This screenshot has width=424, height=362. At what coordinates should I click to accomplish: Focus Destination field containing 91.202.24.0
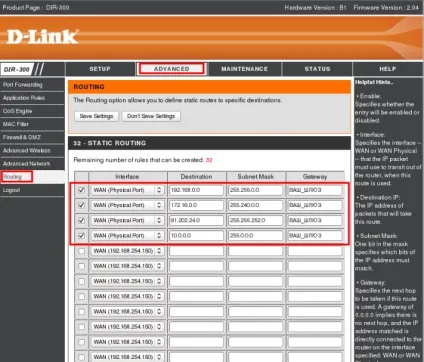coord(196,220)
